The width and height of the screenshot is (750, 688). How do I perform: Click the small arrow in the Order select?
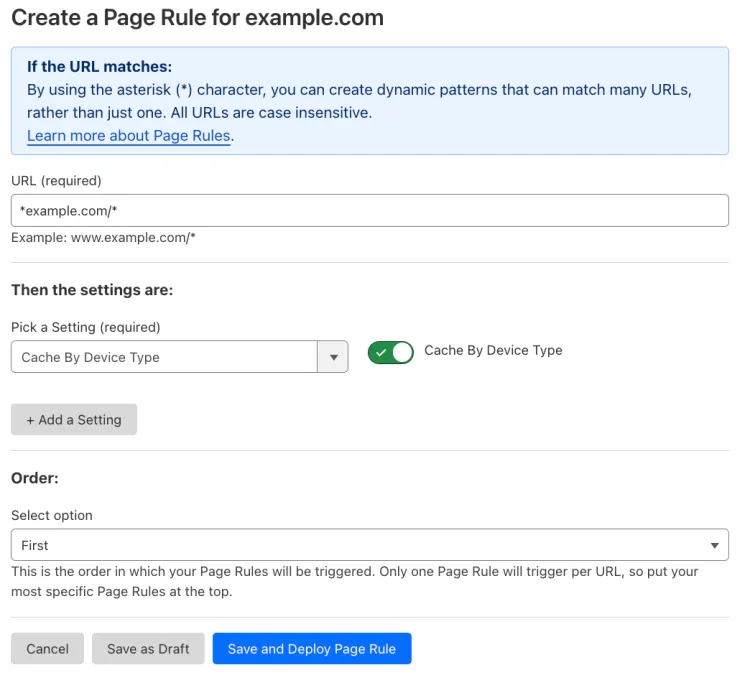coord(714,545)
